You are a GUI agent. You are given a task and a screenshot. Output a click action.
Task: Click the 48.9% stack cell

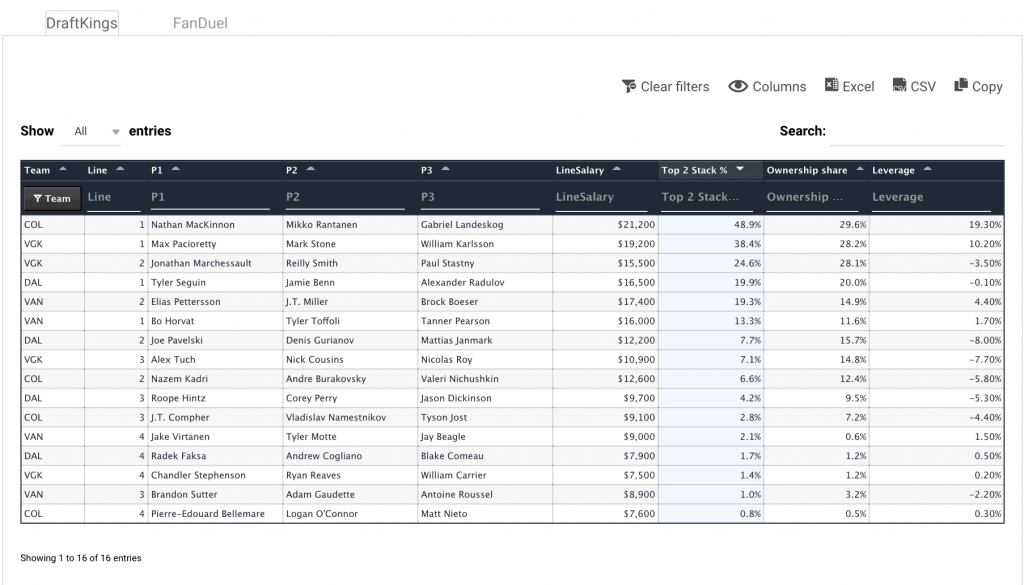click(711, 225)
